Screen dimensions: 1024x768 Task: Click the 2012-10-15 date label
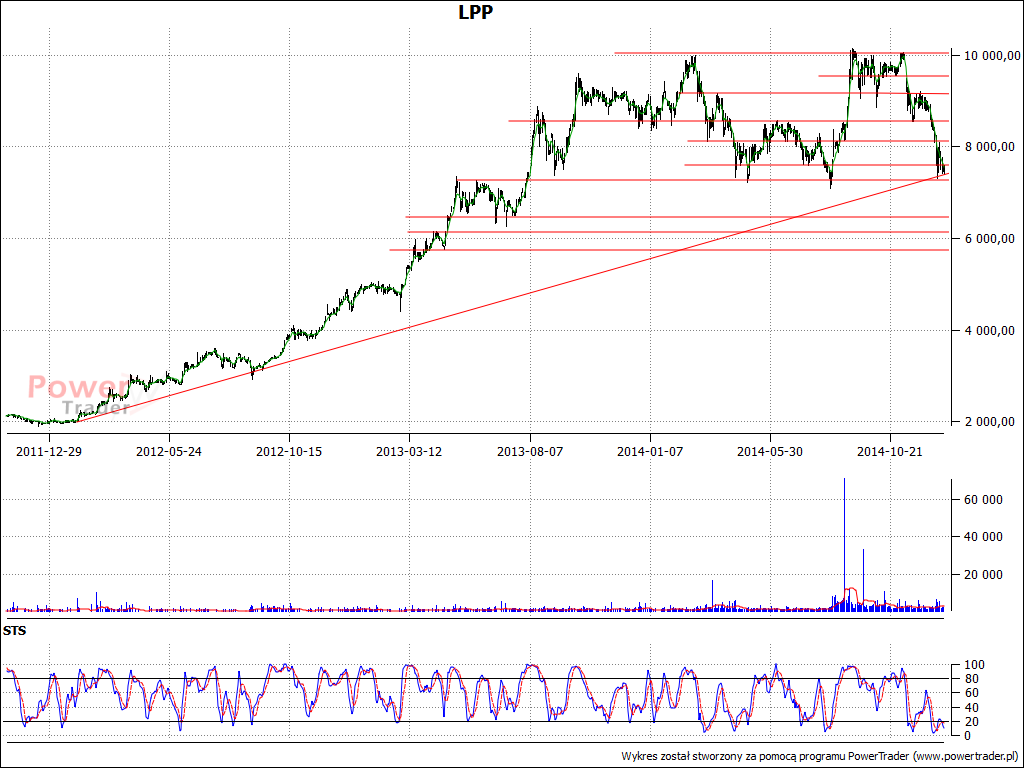click(289, 451)
